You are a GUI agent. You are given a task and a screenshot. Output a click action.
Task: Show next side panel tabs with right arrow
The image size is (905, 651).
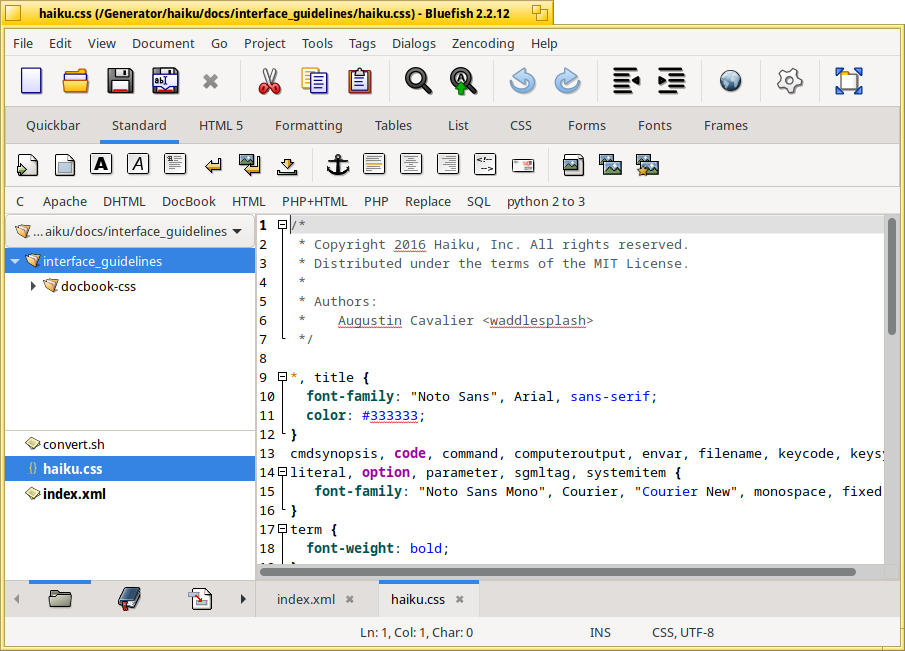point(243,599)
